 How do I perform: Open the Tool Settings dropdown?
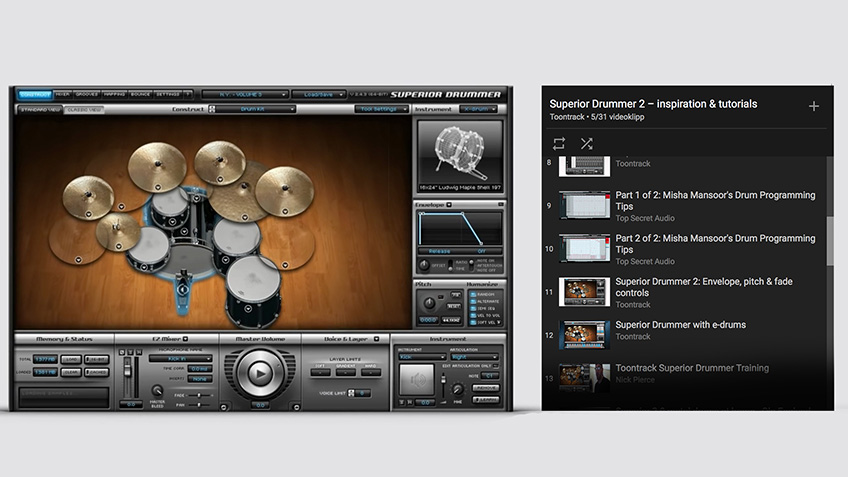(x=381, y=109)
